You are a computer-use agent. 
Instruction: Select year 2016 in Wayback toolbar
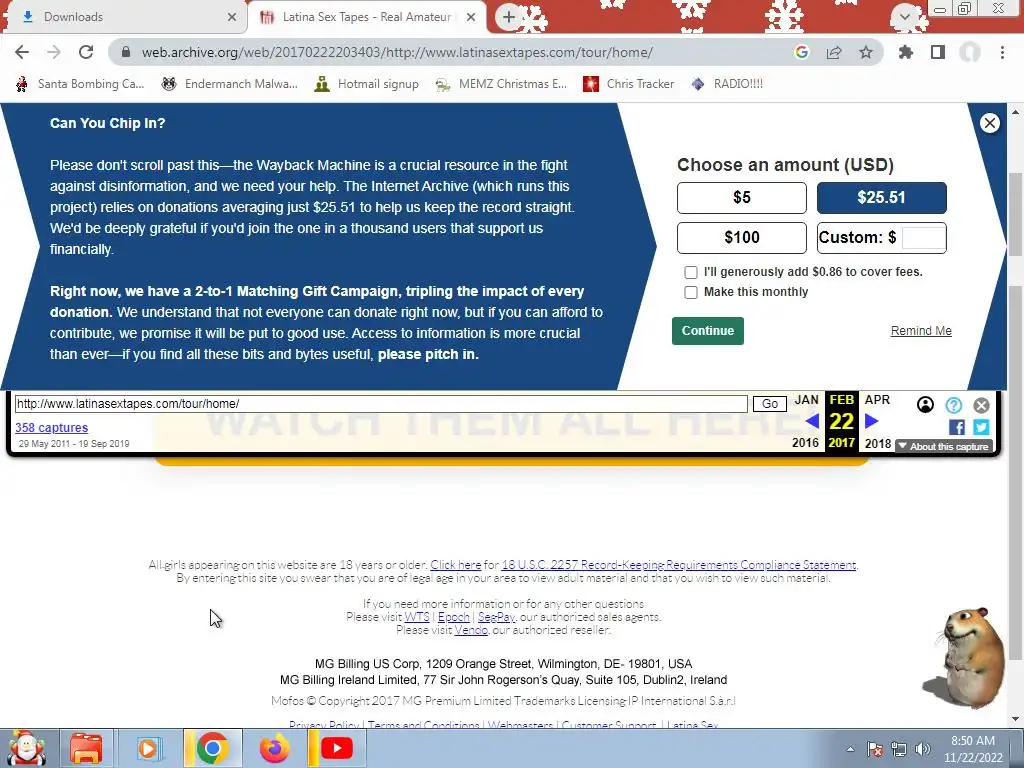coord(805,443)
